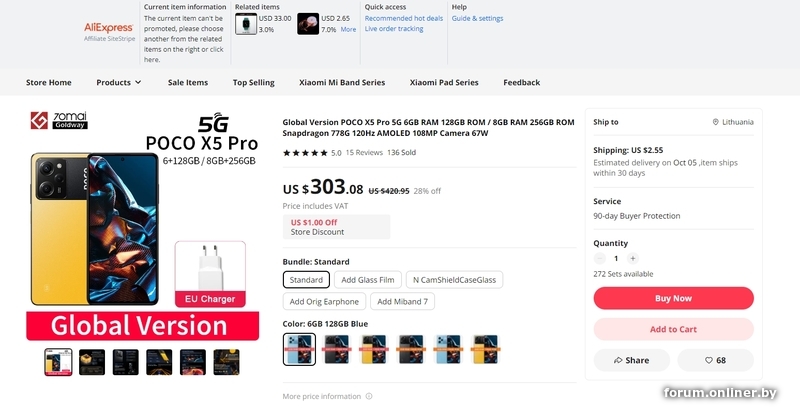The width and height of the screenshot is (800, 416).
Task: View the second product gallery thumbnail
Action: pyautogui.click(x=92, y=361)
